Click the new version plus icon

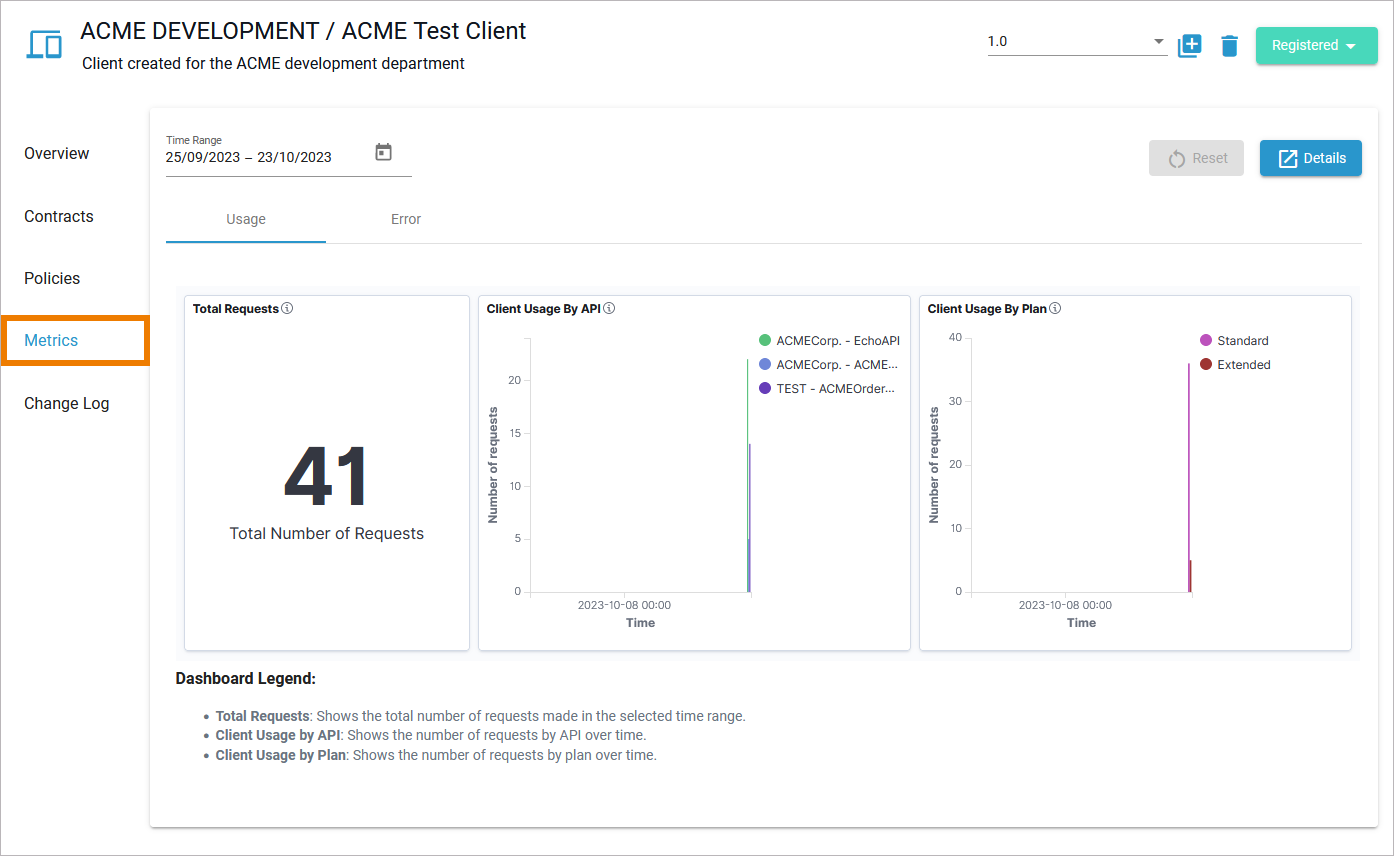[1189, 46]
